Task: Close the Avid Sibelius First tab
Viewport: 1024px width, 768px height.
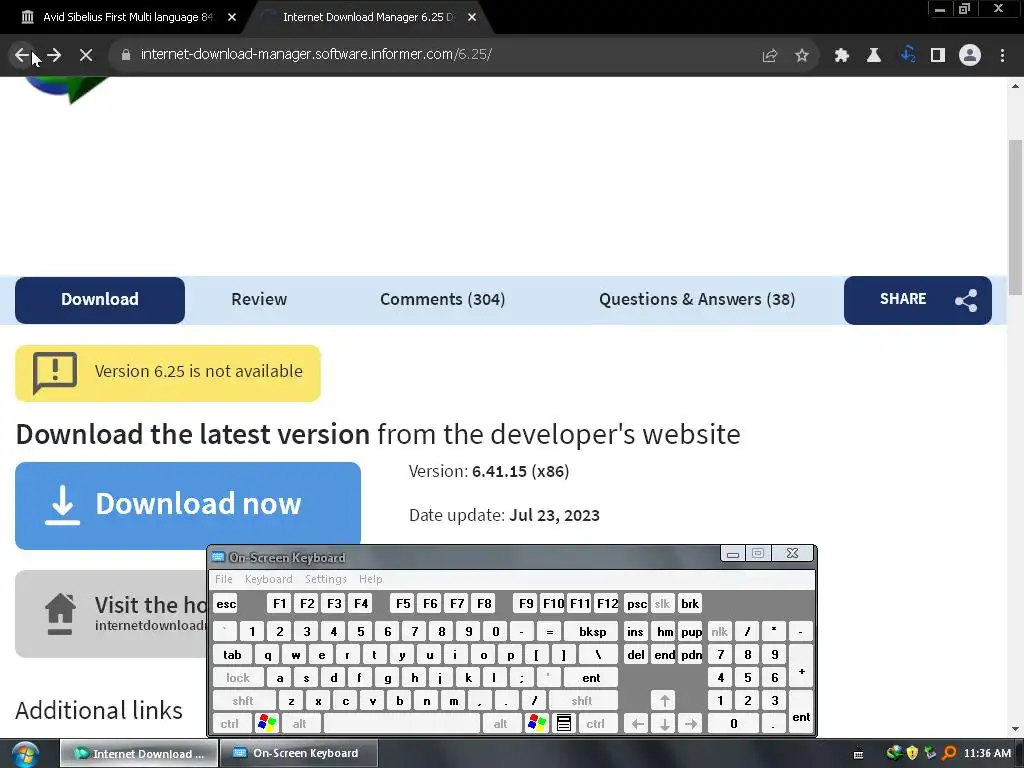Action: tap(232, 17)
